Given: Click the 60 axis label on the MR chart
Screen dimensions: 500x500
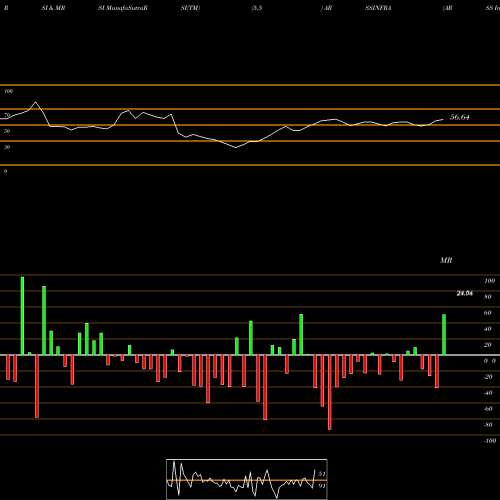Looking at the screenshot, I should pyautogui.click(x=487, y=313).
